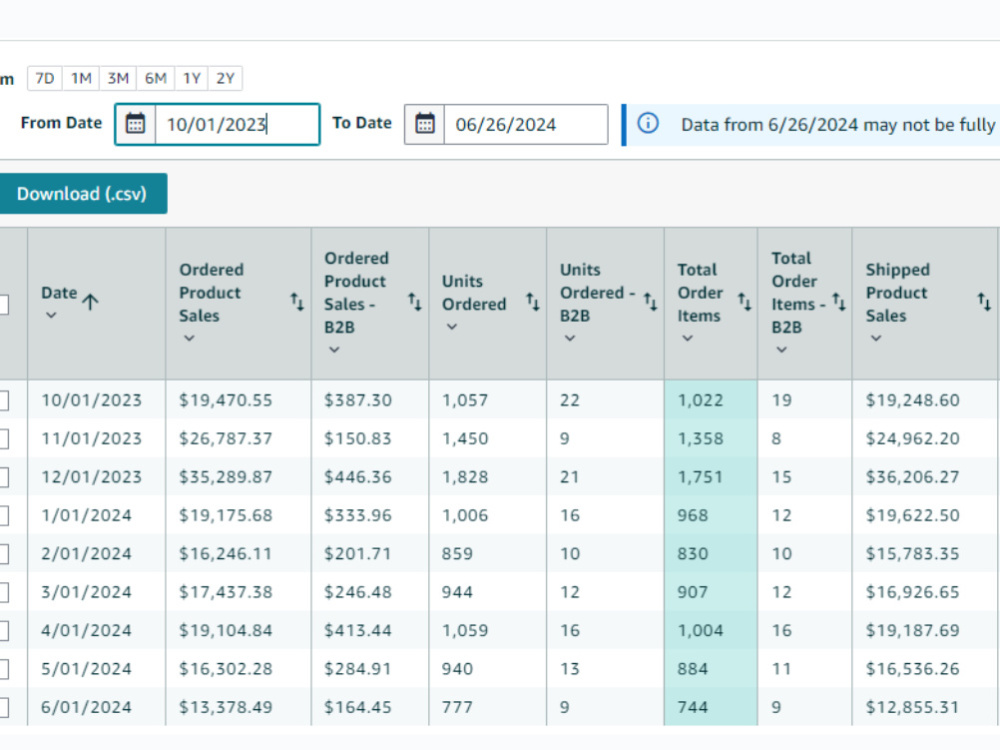Check the row checkbox for 1/01/2024
Viewport: 1000px width, 750px height.
(x=2, y=515)
